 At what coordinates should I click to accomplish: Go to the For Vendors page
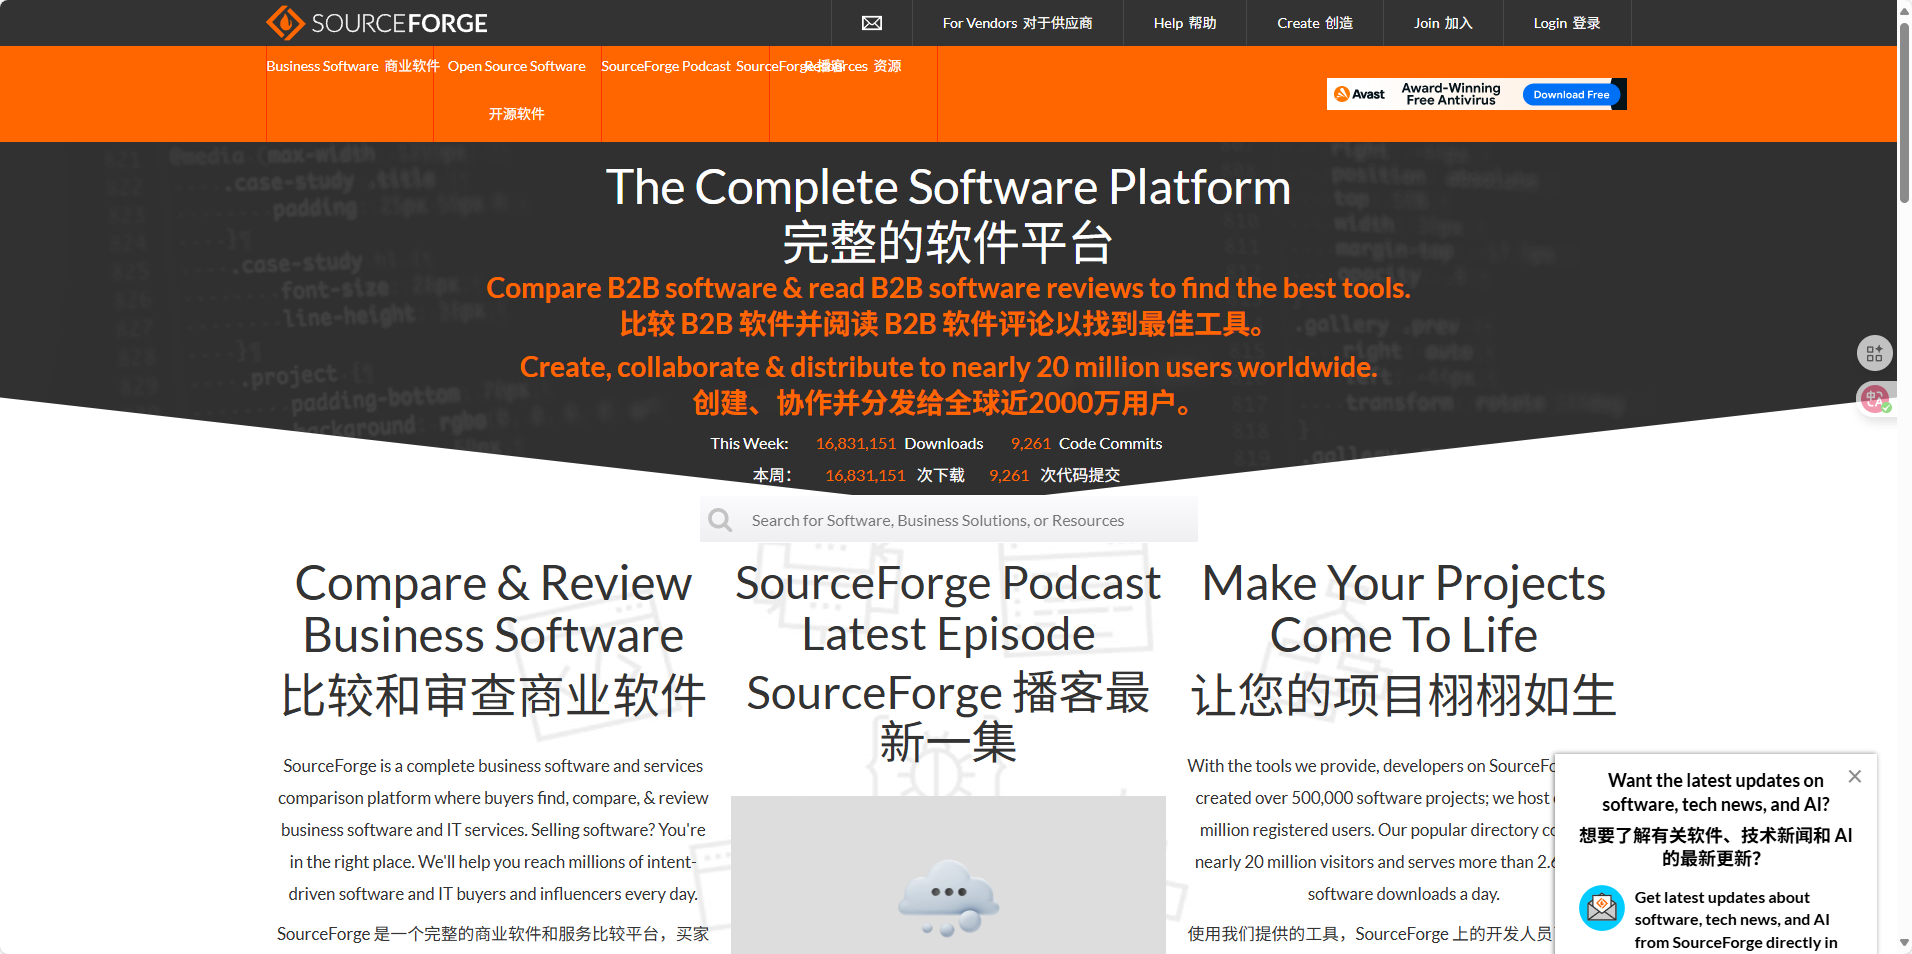pos(1017,23)
